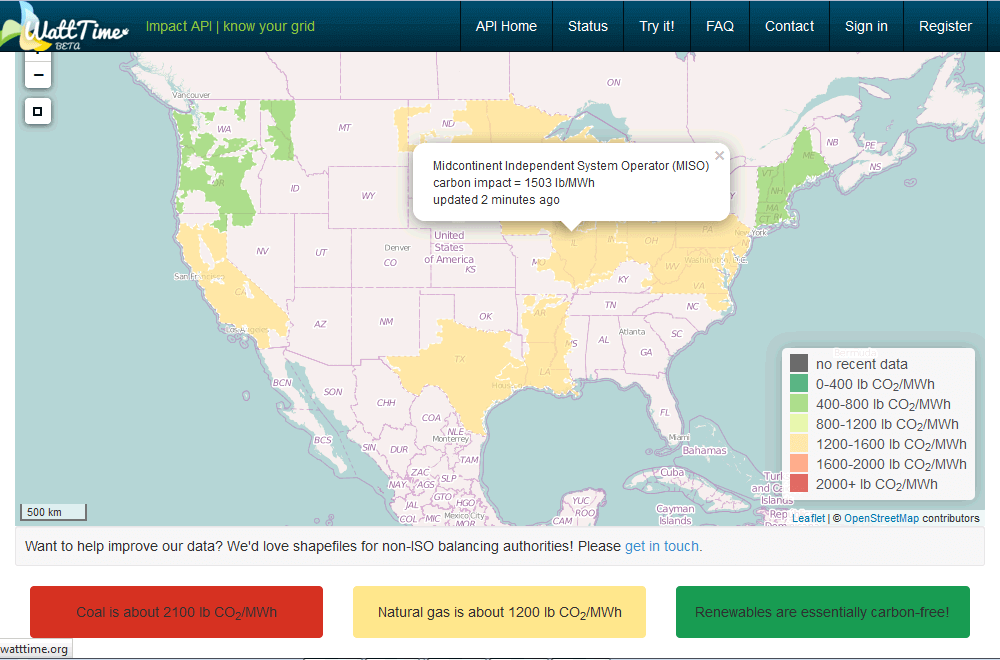Click the 'Monterrey' city label on map

[451, 439]
